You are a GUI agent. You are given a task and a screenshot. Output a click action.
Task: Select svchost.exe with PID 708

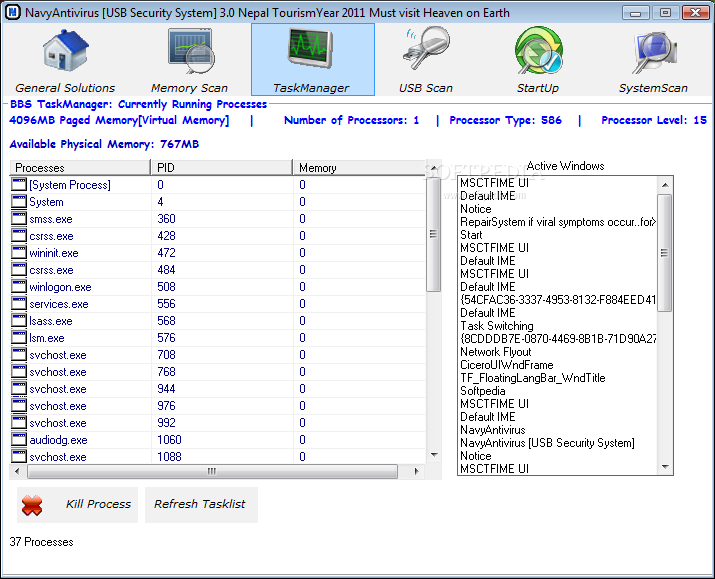[x=58, y=355]
